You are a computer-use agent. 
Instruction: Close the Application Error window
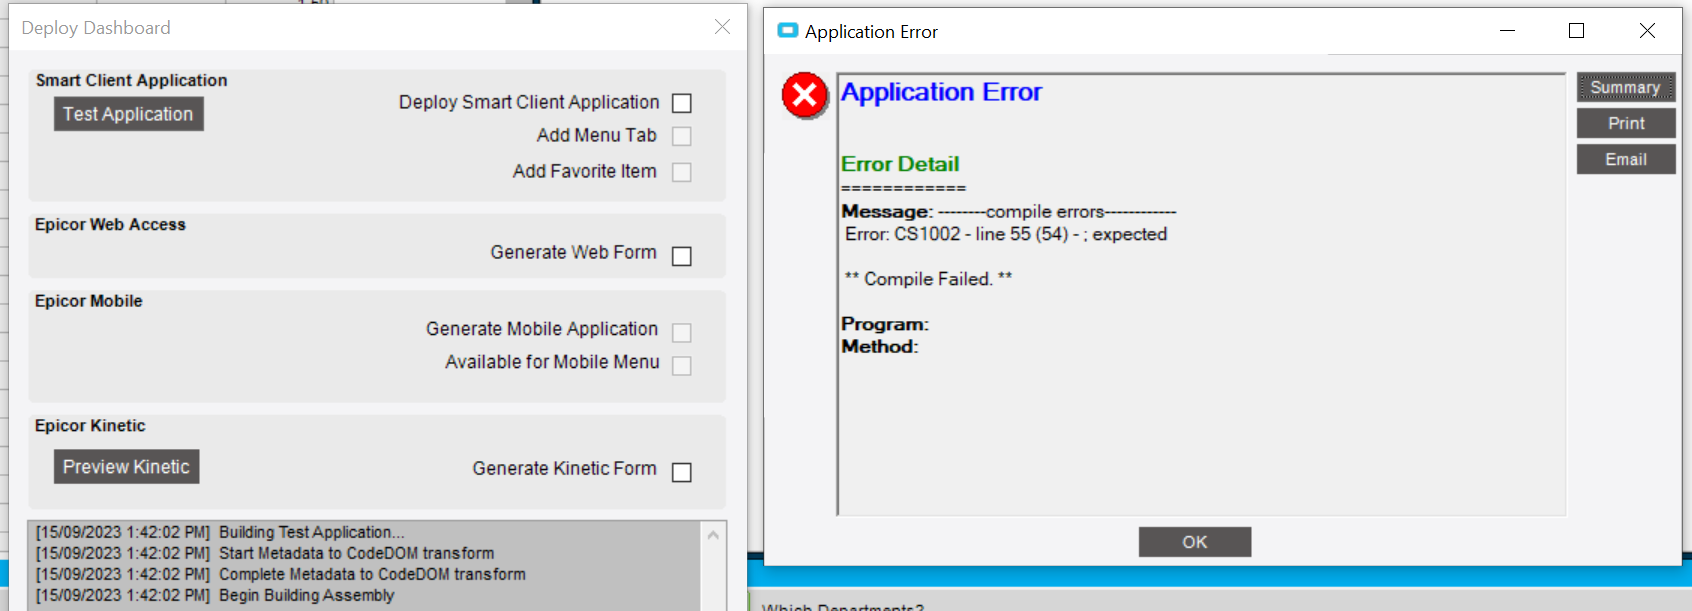[x=1647, y=31]
